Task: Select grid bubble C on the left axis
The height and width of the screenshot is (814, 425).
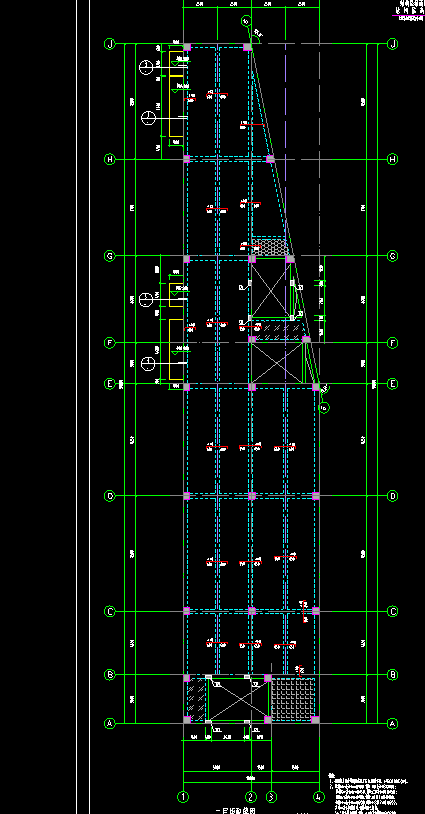Action: coord(109,612)
